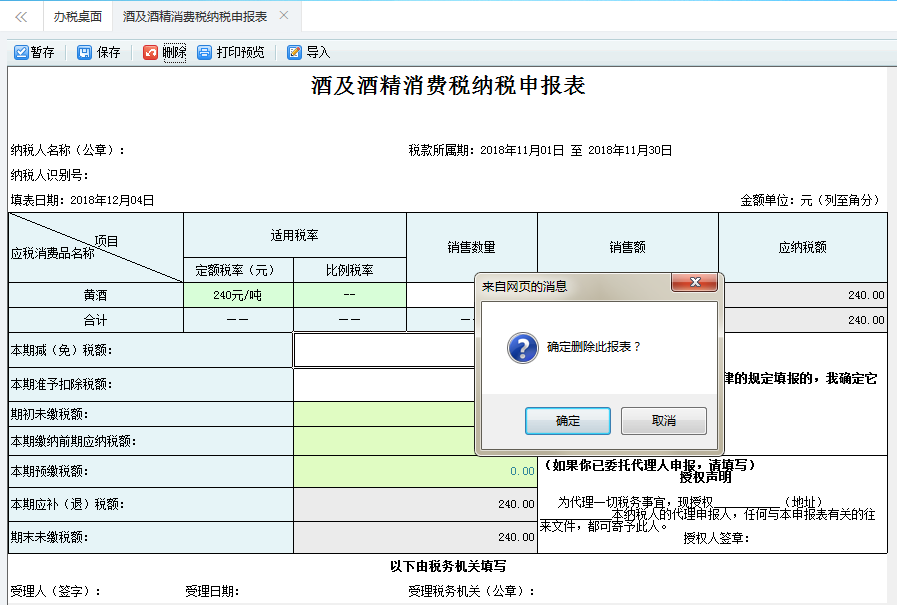Click the X on the 酒及酒精消费税纳税申报表 tab
The height and width of the screenshot is (605, 897).
pos(283,16)
